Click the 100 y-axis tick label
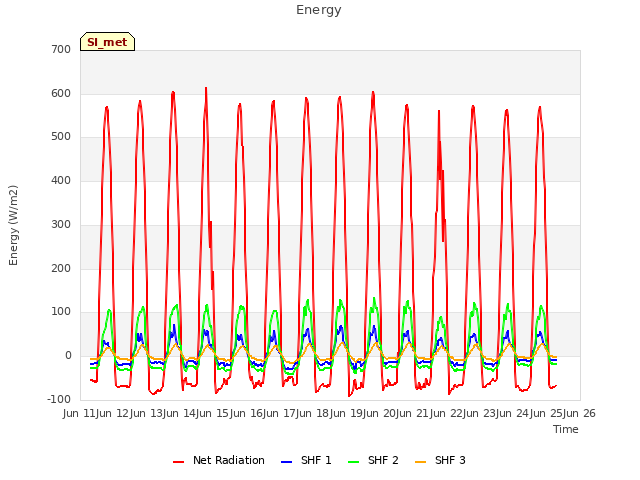The image size is (640, 480). pos(61,312)
